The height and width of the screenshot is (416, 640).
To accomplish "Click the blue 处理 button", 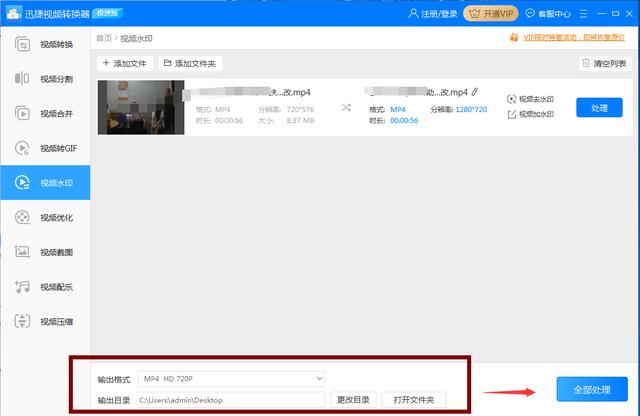I will tap(599, 108).
